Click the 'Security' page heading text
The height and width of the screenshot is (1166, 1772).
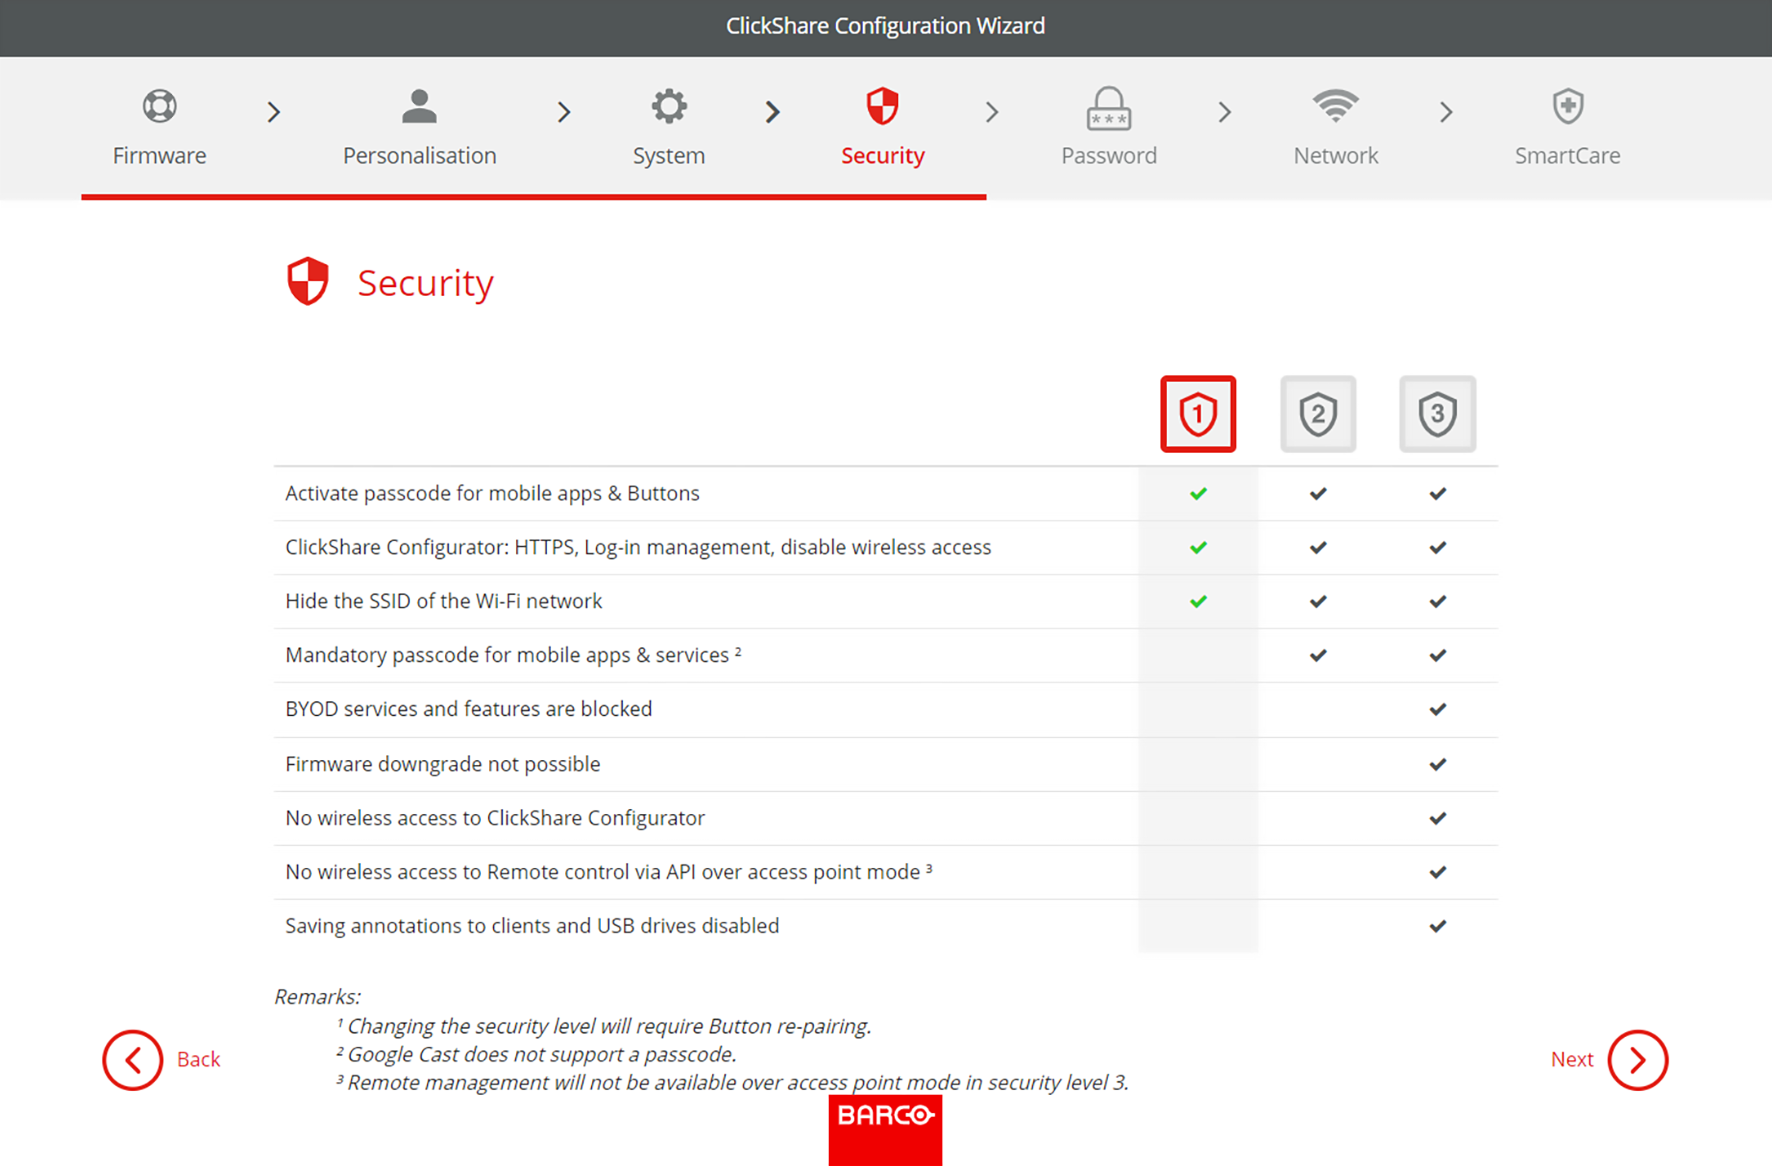click(425, 283)
